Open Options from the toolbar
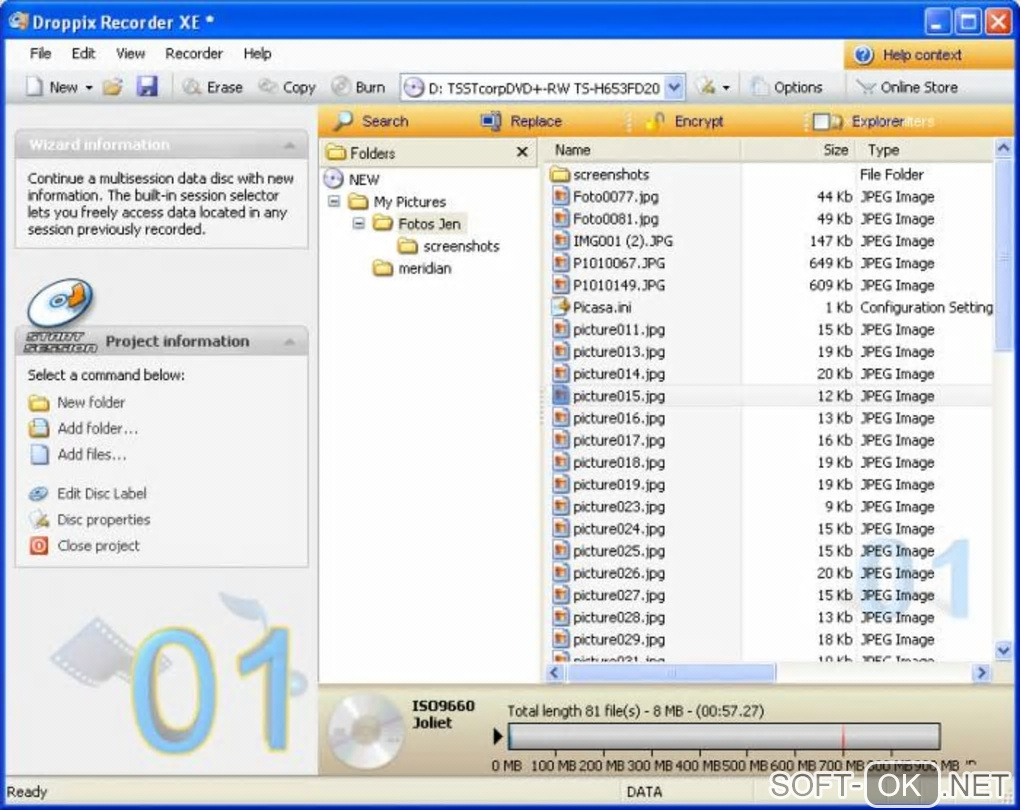This screenshot has width=1020, height=810. [x=786, y=87]
